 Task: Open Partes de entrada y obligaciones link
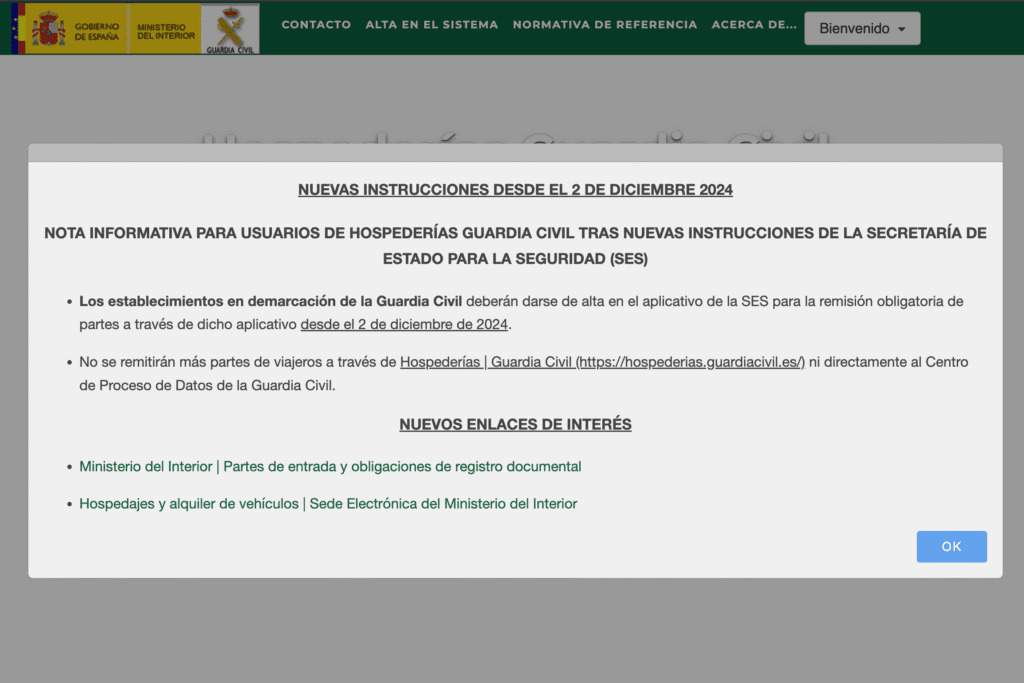(330, 467)
